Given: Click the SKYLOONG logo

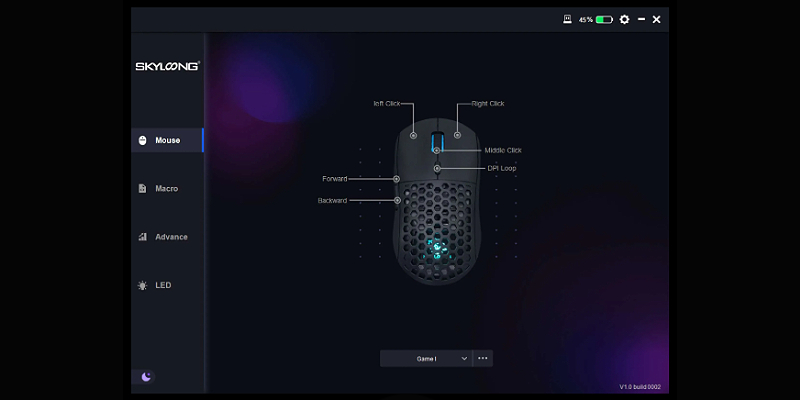Looking at the screenshot, I should [167, 67].
